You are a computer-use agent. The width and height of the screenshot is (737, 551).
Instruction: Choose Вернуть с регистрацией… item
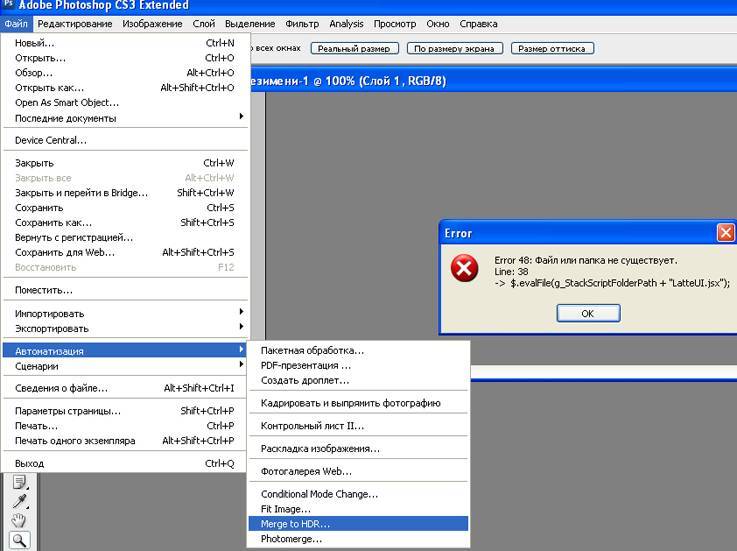[125, 237]
